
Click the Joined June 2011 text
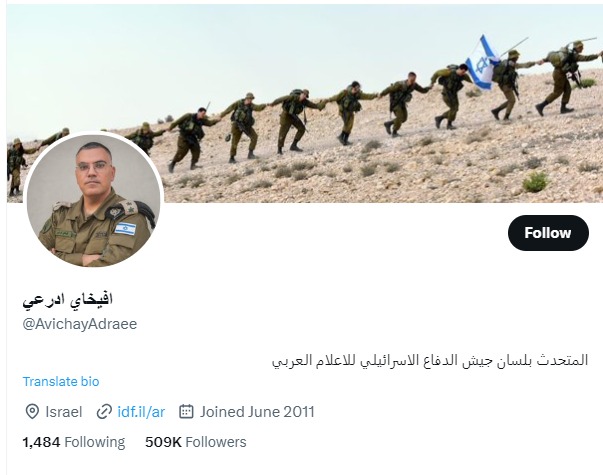point(257,412)
